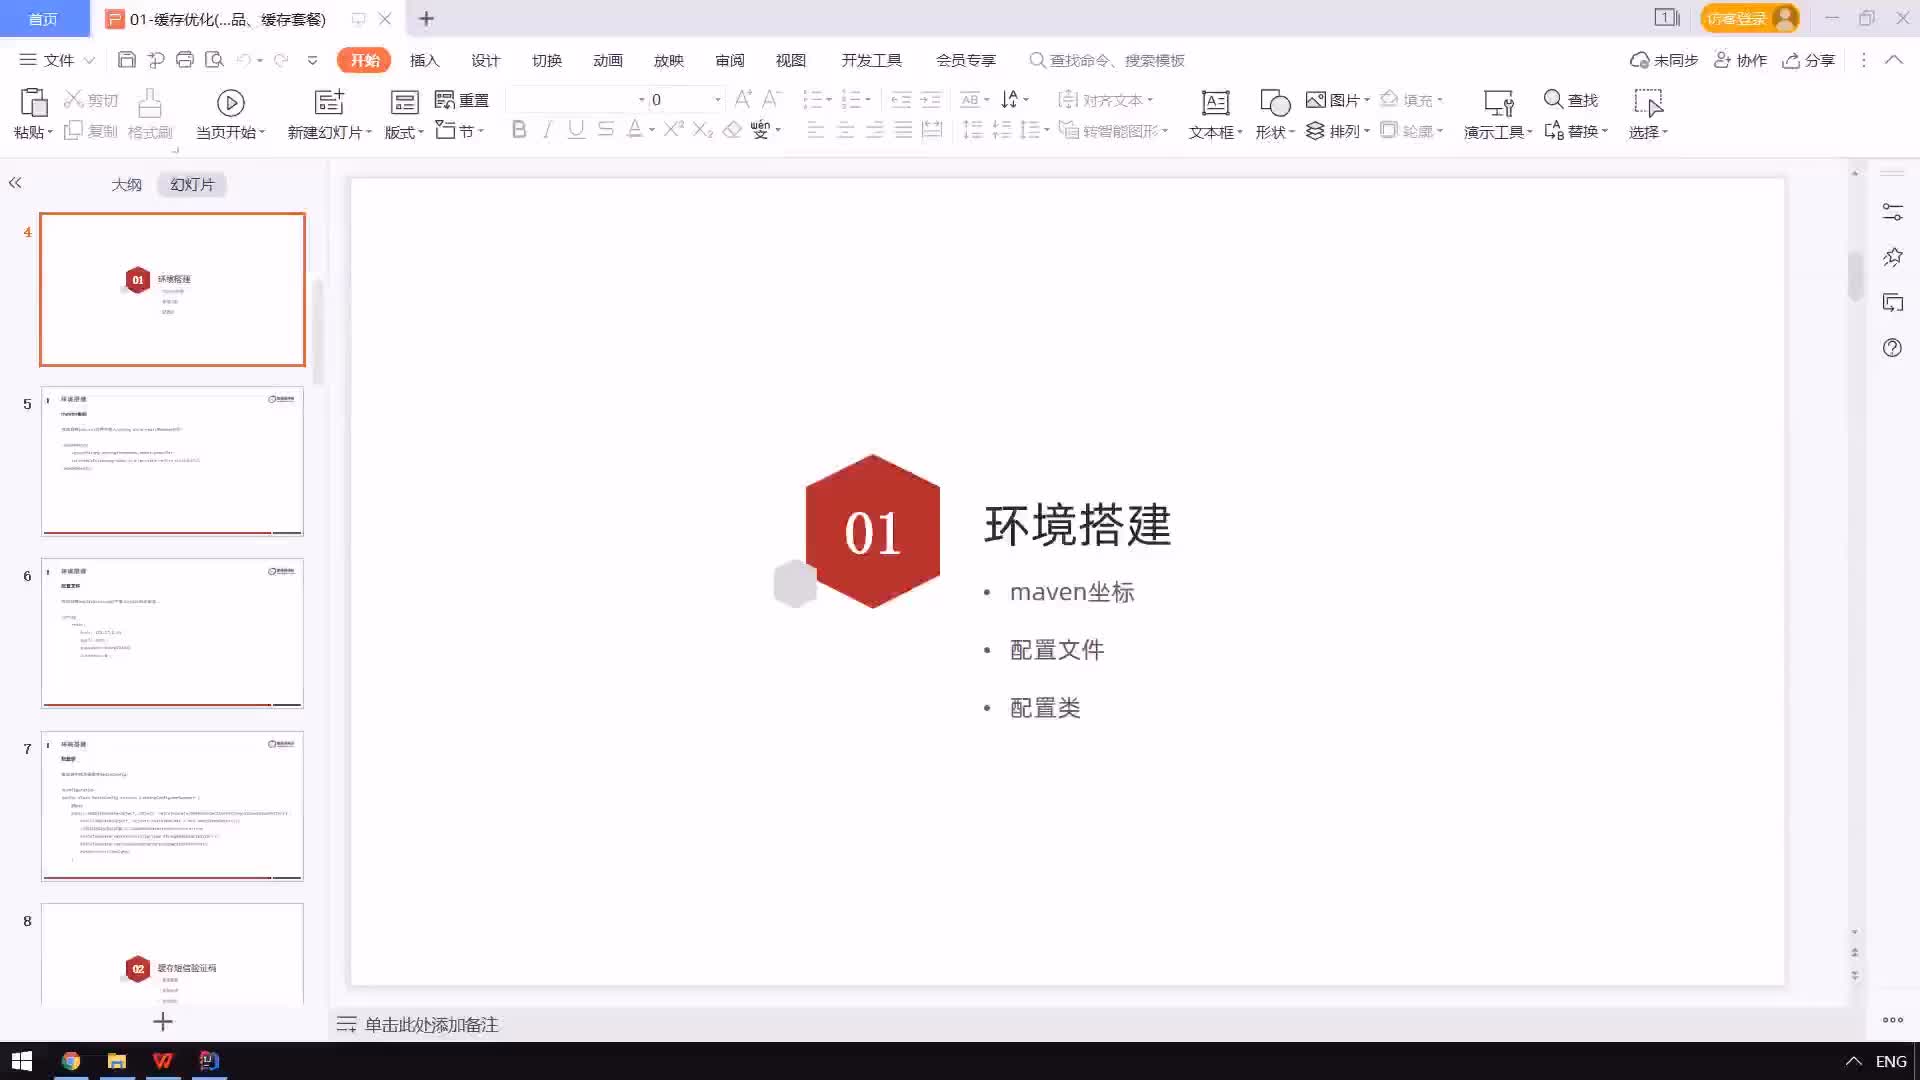The height and width of the screenshot is (1080, 1920).
Task: Open the Transitions (切换) tab
Action: coord(546,60)
